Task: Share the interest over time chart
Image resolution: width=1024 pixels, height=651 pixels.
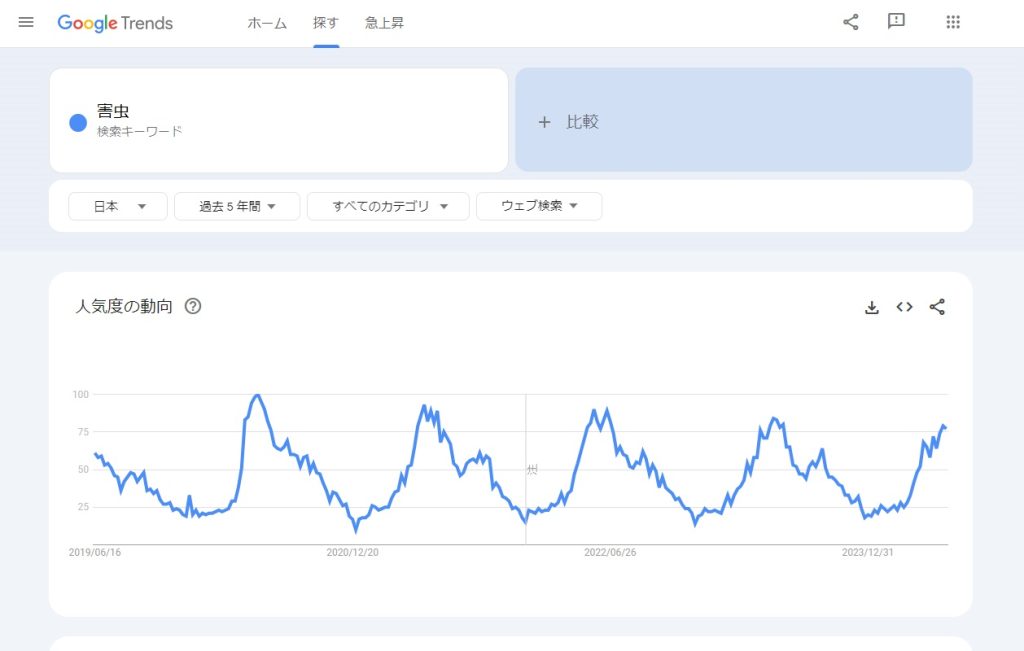Action: click(937, 307)
